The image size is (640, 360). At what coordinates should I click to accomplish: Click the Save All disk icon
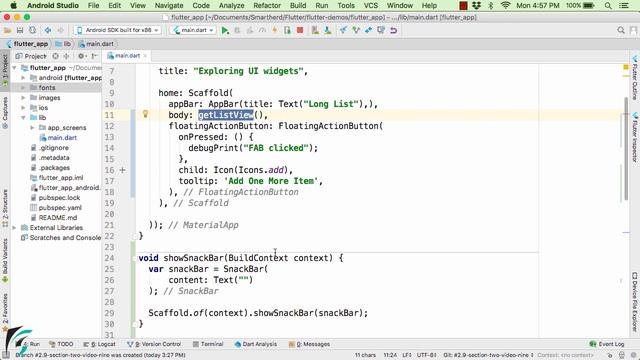click(20, 30)
